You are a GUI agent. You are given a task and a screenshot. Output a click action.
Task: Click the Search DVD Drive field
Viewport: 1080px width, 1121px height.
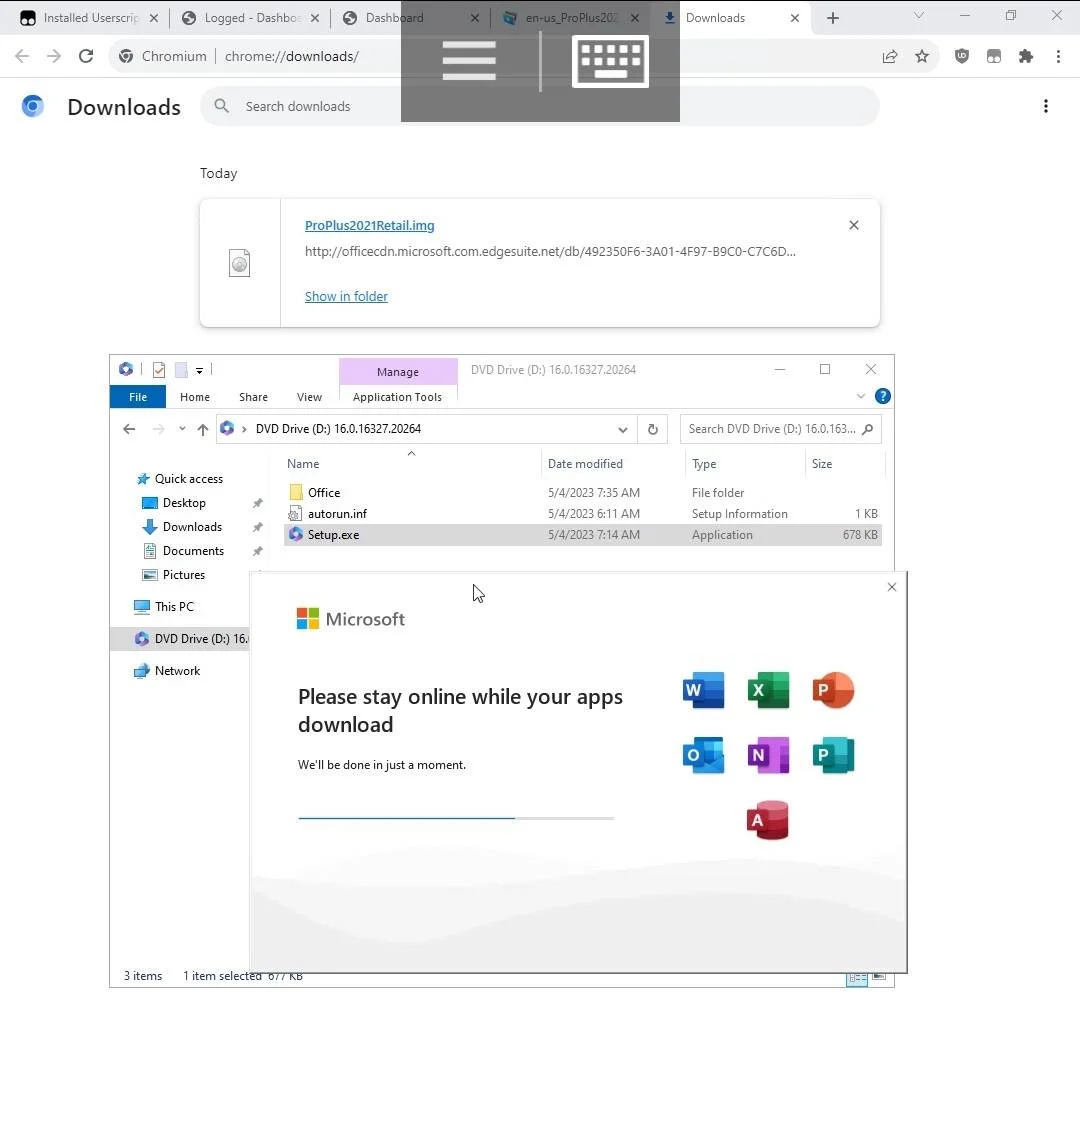pos(781,429)
